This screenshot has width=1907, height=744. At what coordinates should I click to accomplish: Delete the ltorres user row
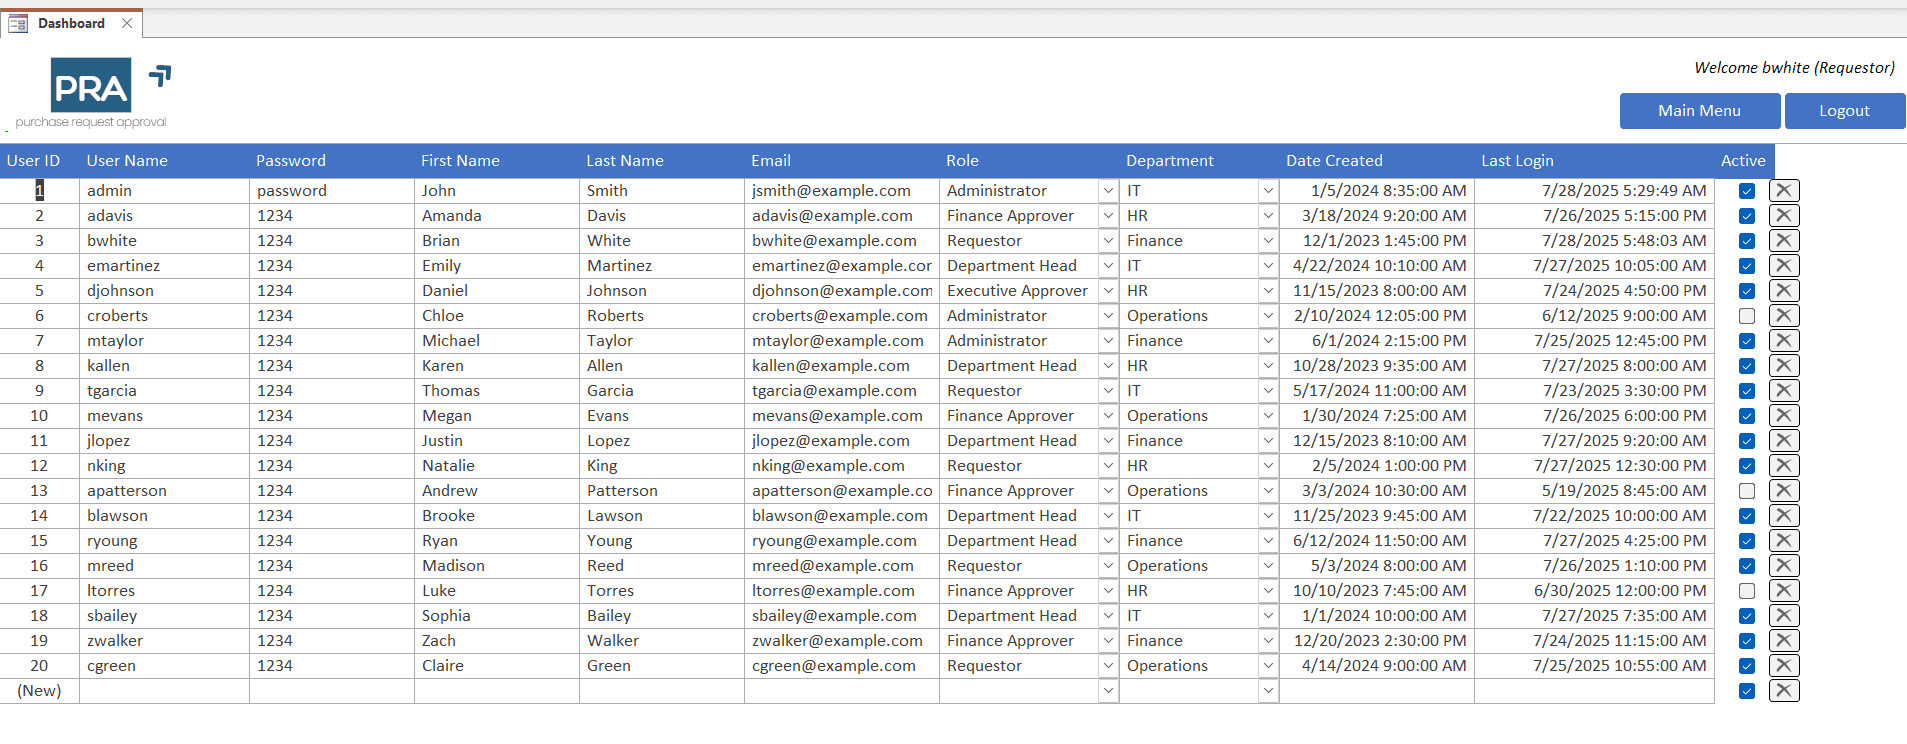1784,590
